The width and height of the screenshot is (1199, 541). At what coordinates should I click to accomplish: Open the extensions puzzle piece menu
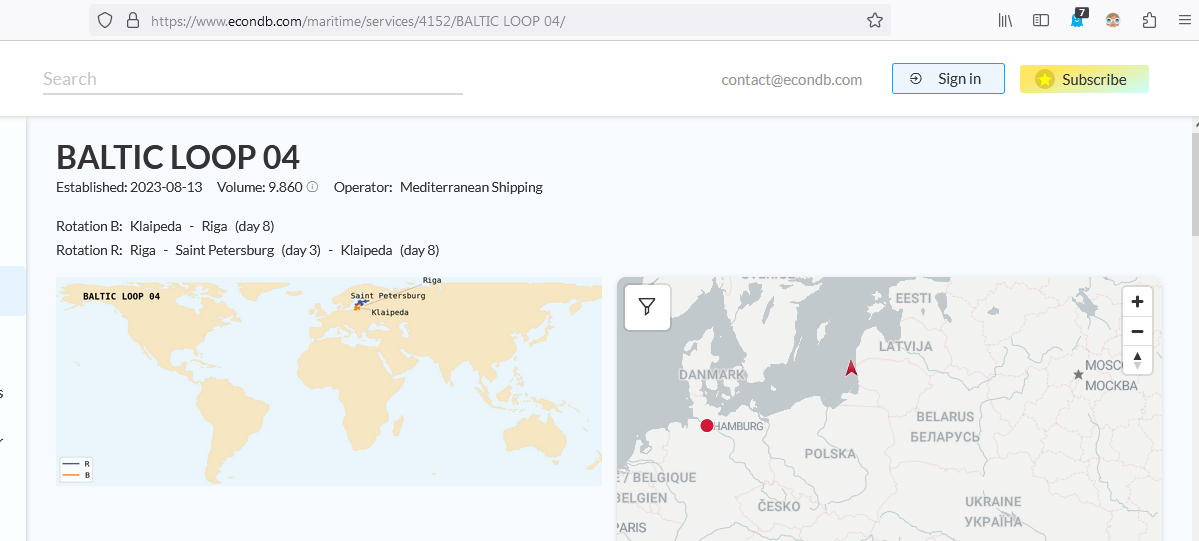[1149, 21]
